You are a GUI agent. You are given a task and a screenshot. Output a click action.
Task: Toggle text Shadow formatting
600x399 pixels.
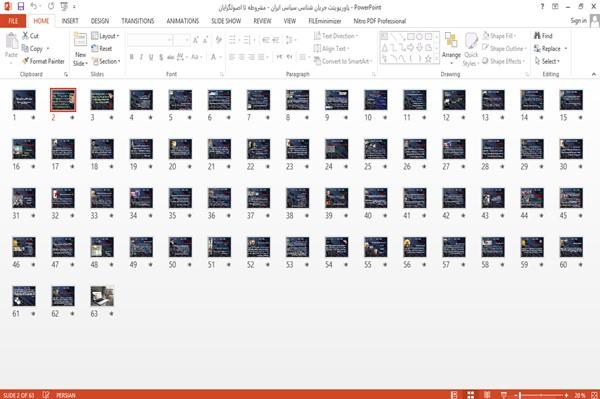(x=161, y=57)
